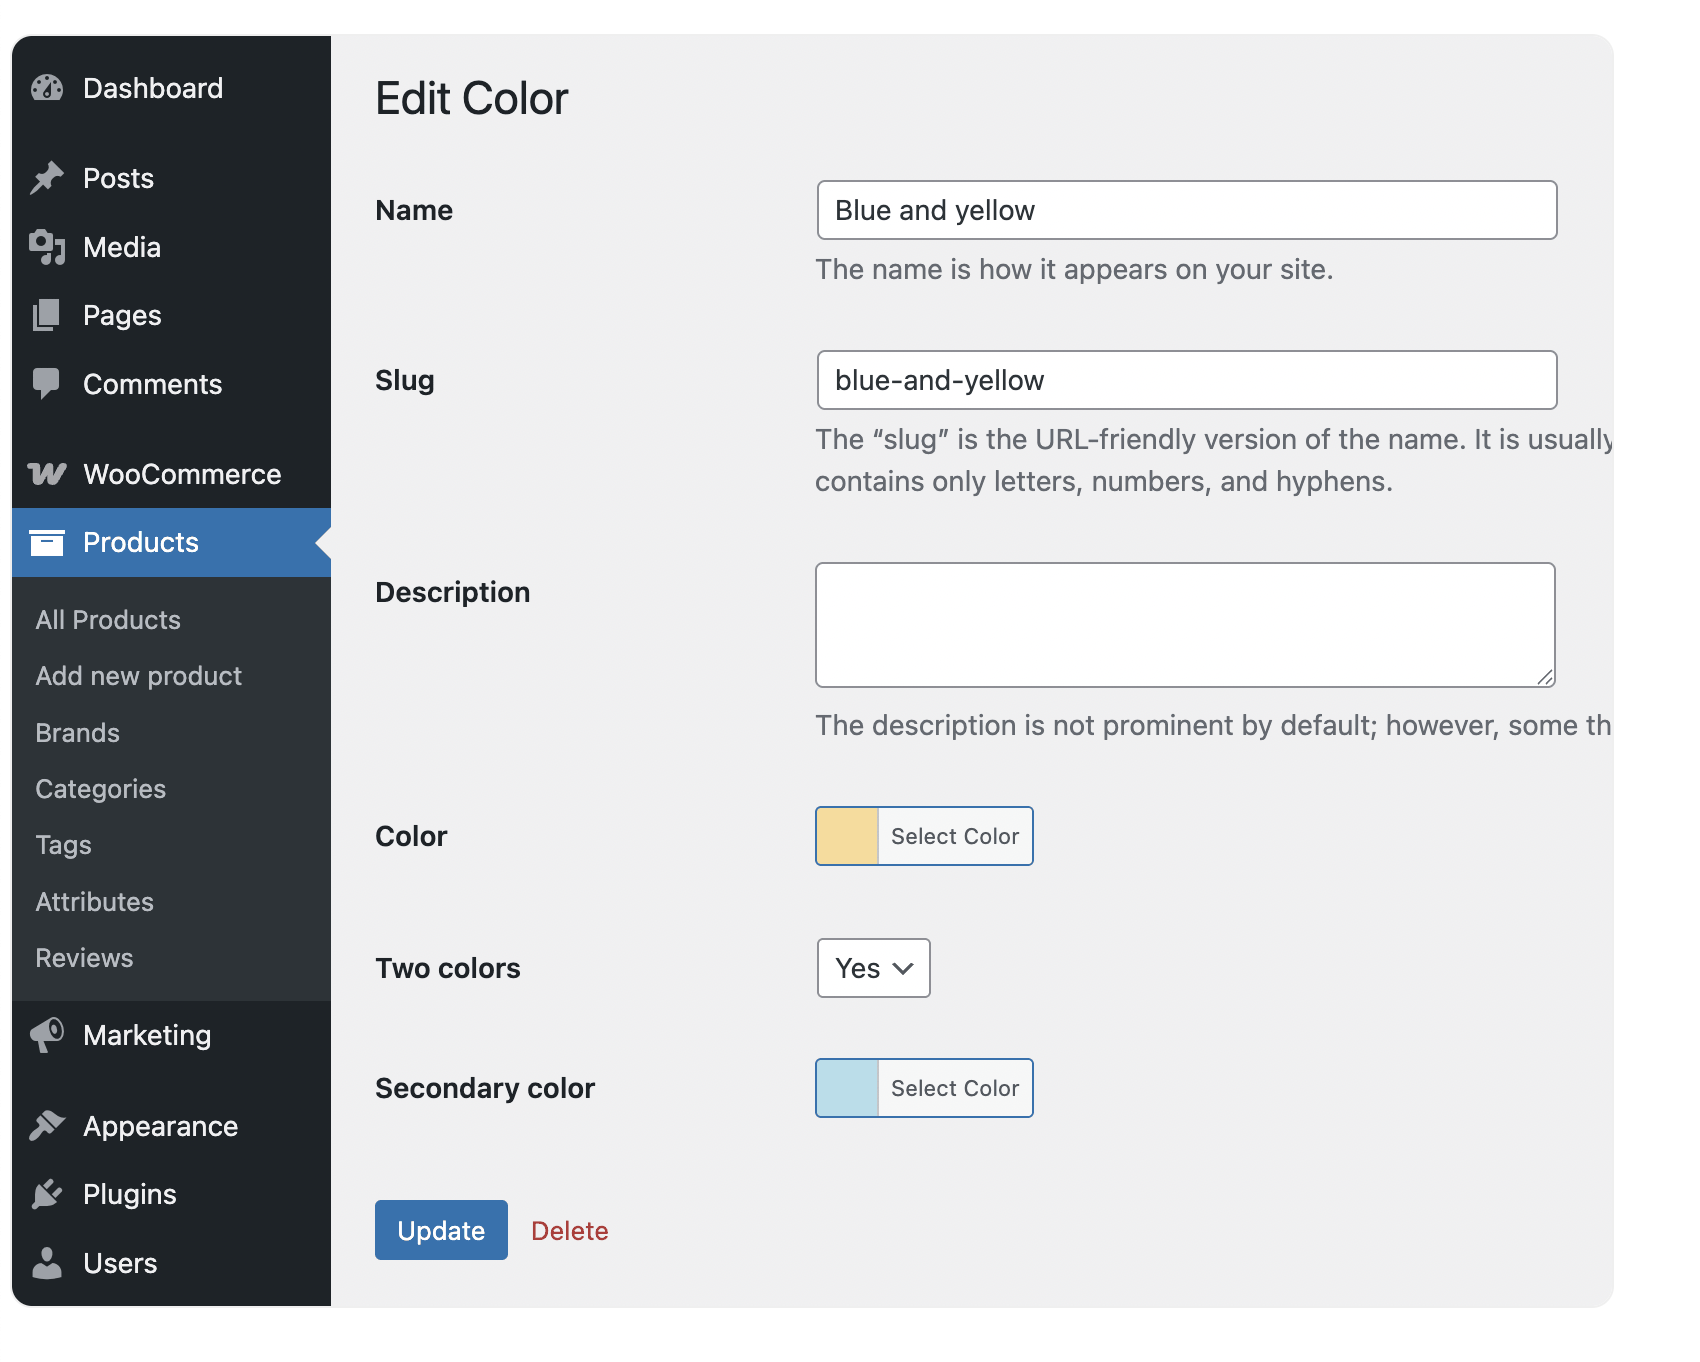Screen dimensions: 1700x1362
Task: Click the WooCommerce logo icon
Action: coord(47,474)
